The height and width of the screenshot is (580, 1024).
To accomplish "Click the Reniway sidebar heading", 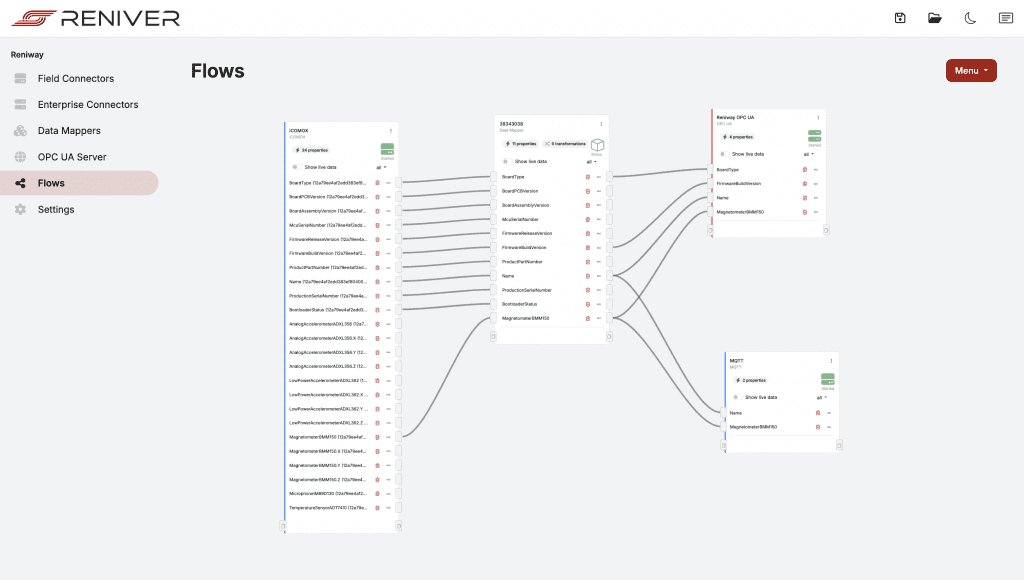I will point(27,55).
